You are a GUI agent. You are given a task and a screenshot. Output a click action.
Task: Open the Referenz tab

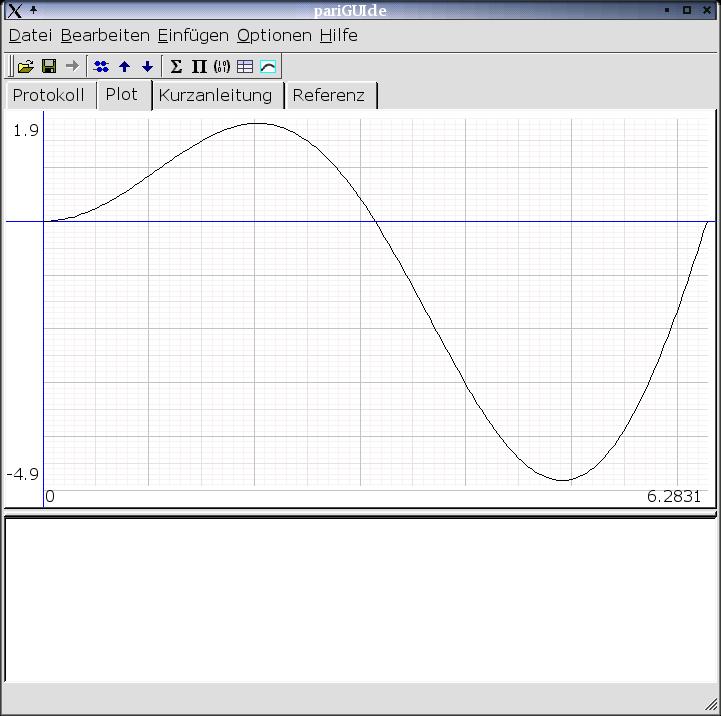(328, 96)
